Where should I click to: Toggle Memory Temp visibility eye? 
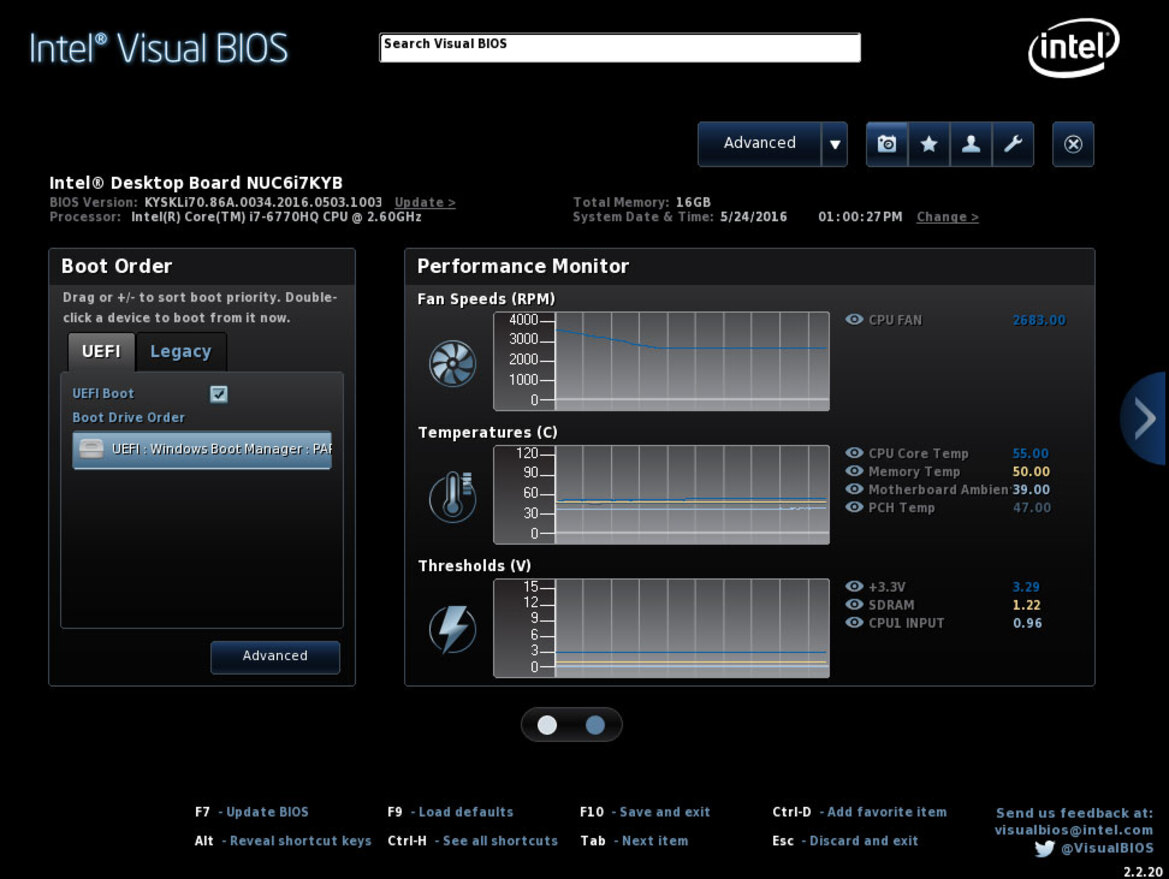click(854, 470)
